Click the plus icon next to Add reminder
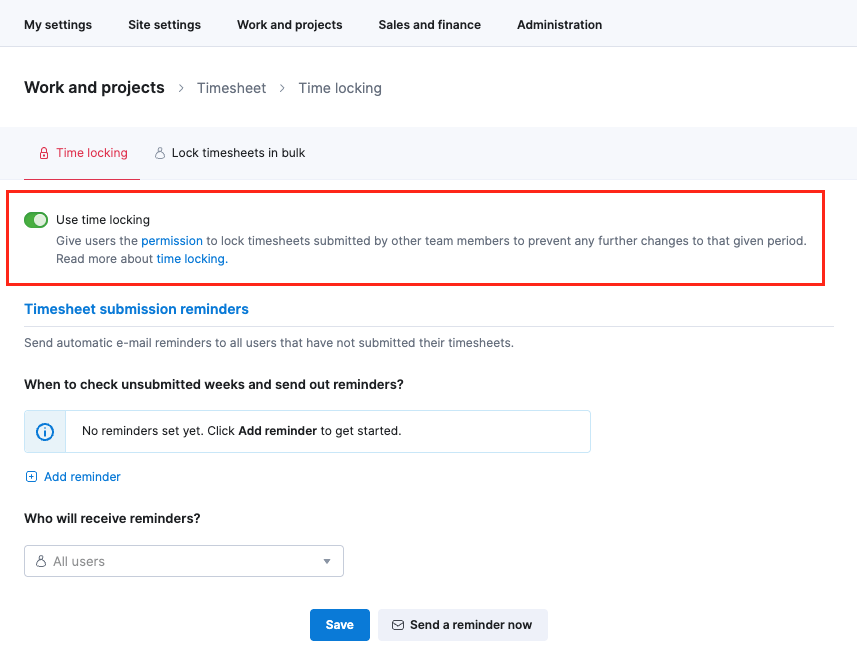 click(31, 477)
